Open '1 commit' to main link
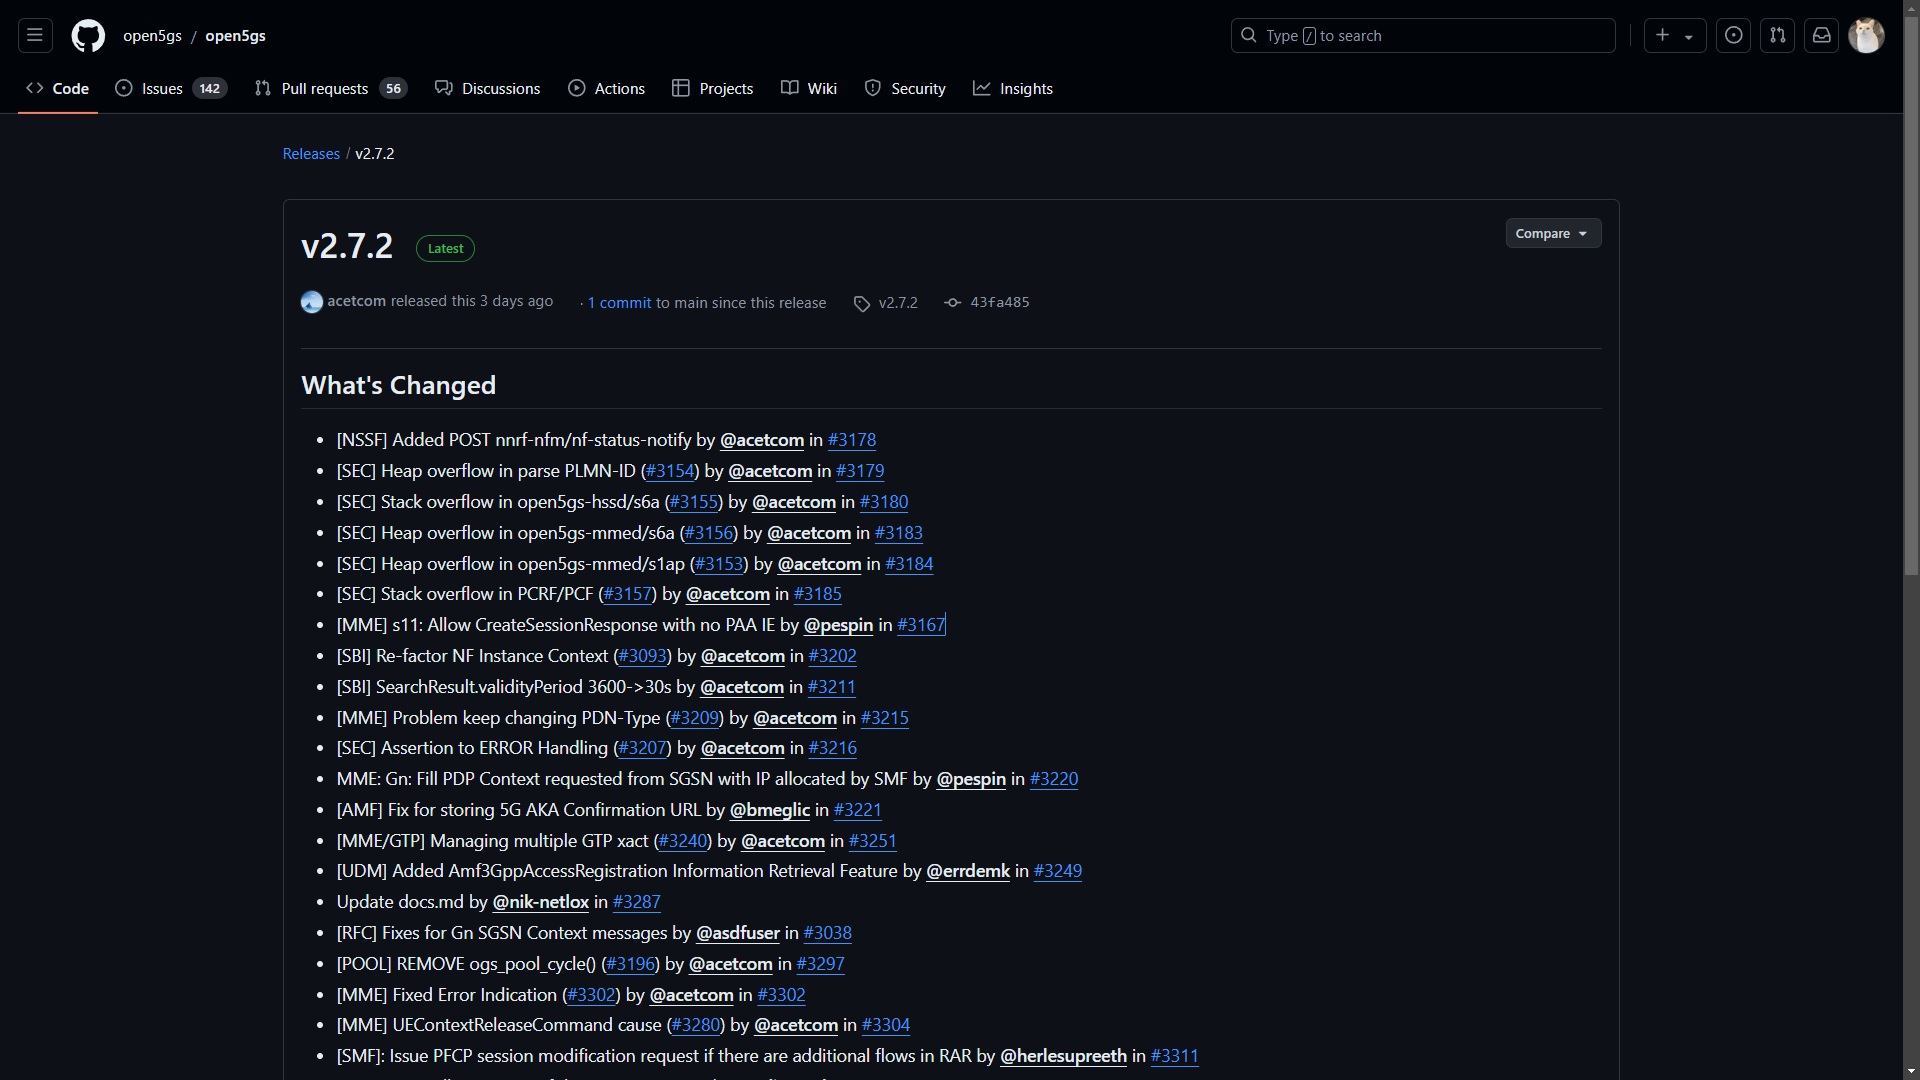Viewport: 1920px width, 1080px height. 619,303
